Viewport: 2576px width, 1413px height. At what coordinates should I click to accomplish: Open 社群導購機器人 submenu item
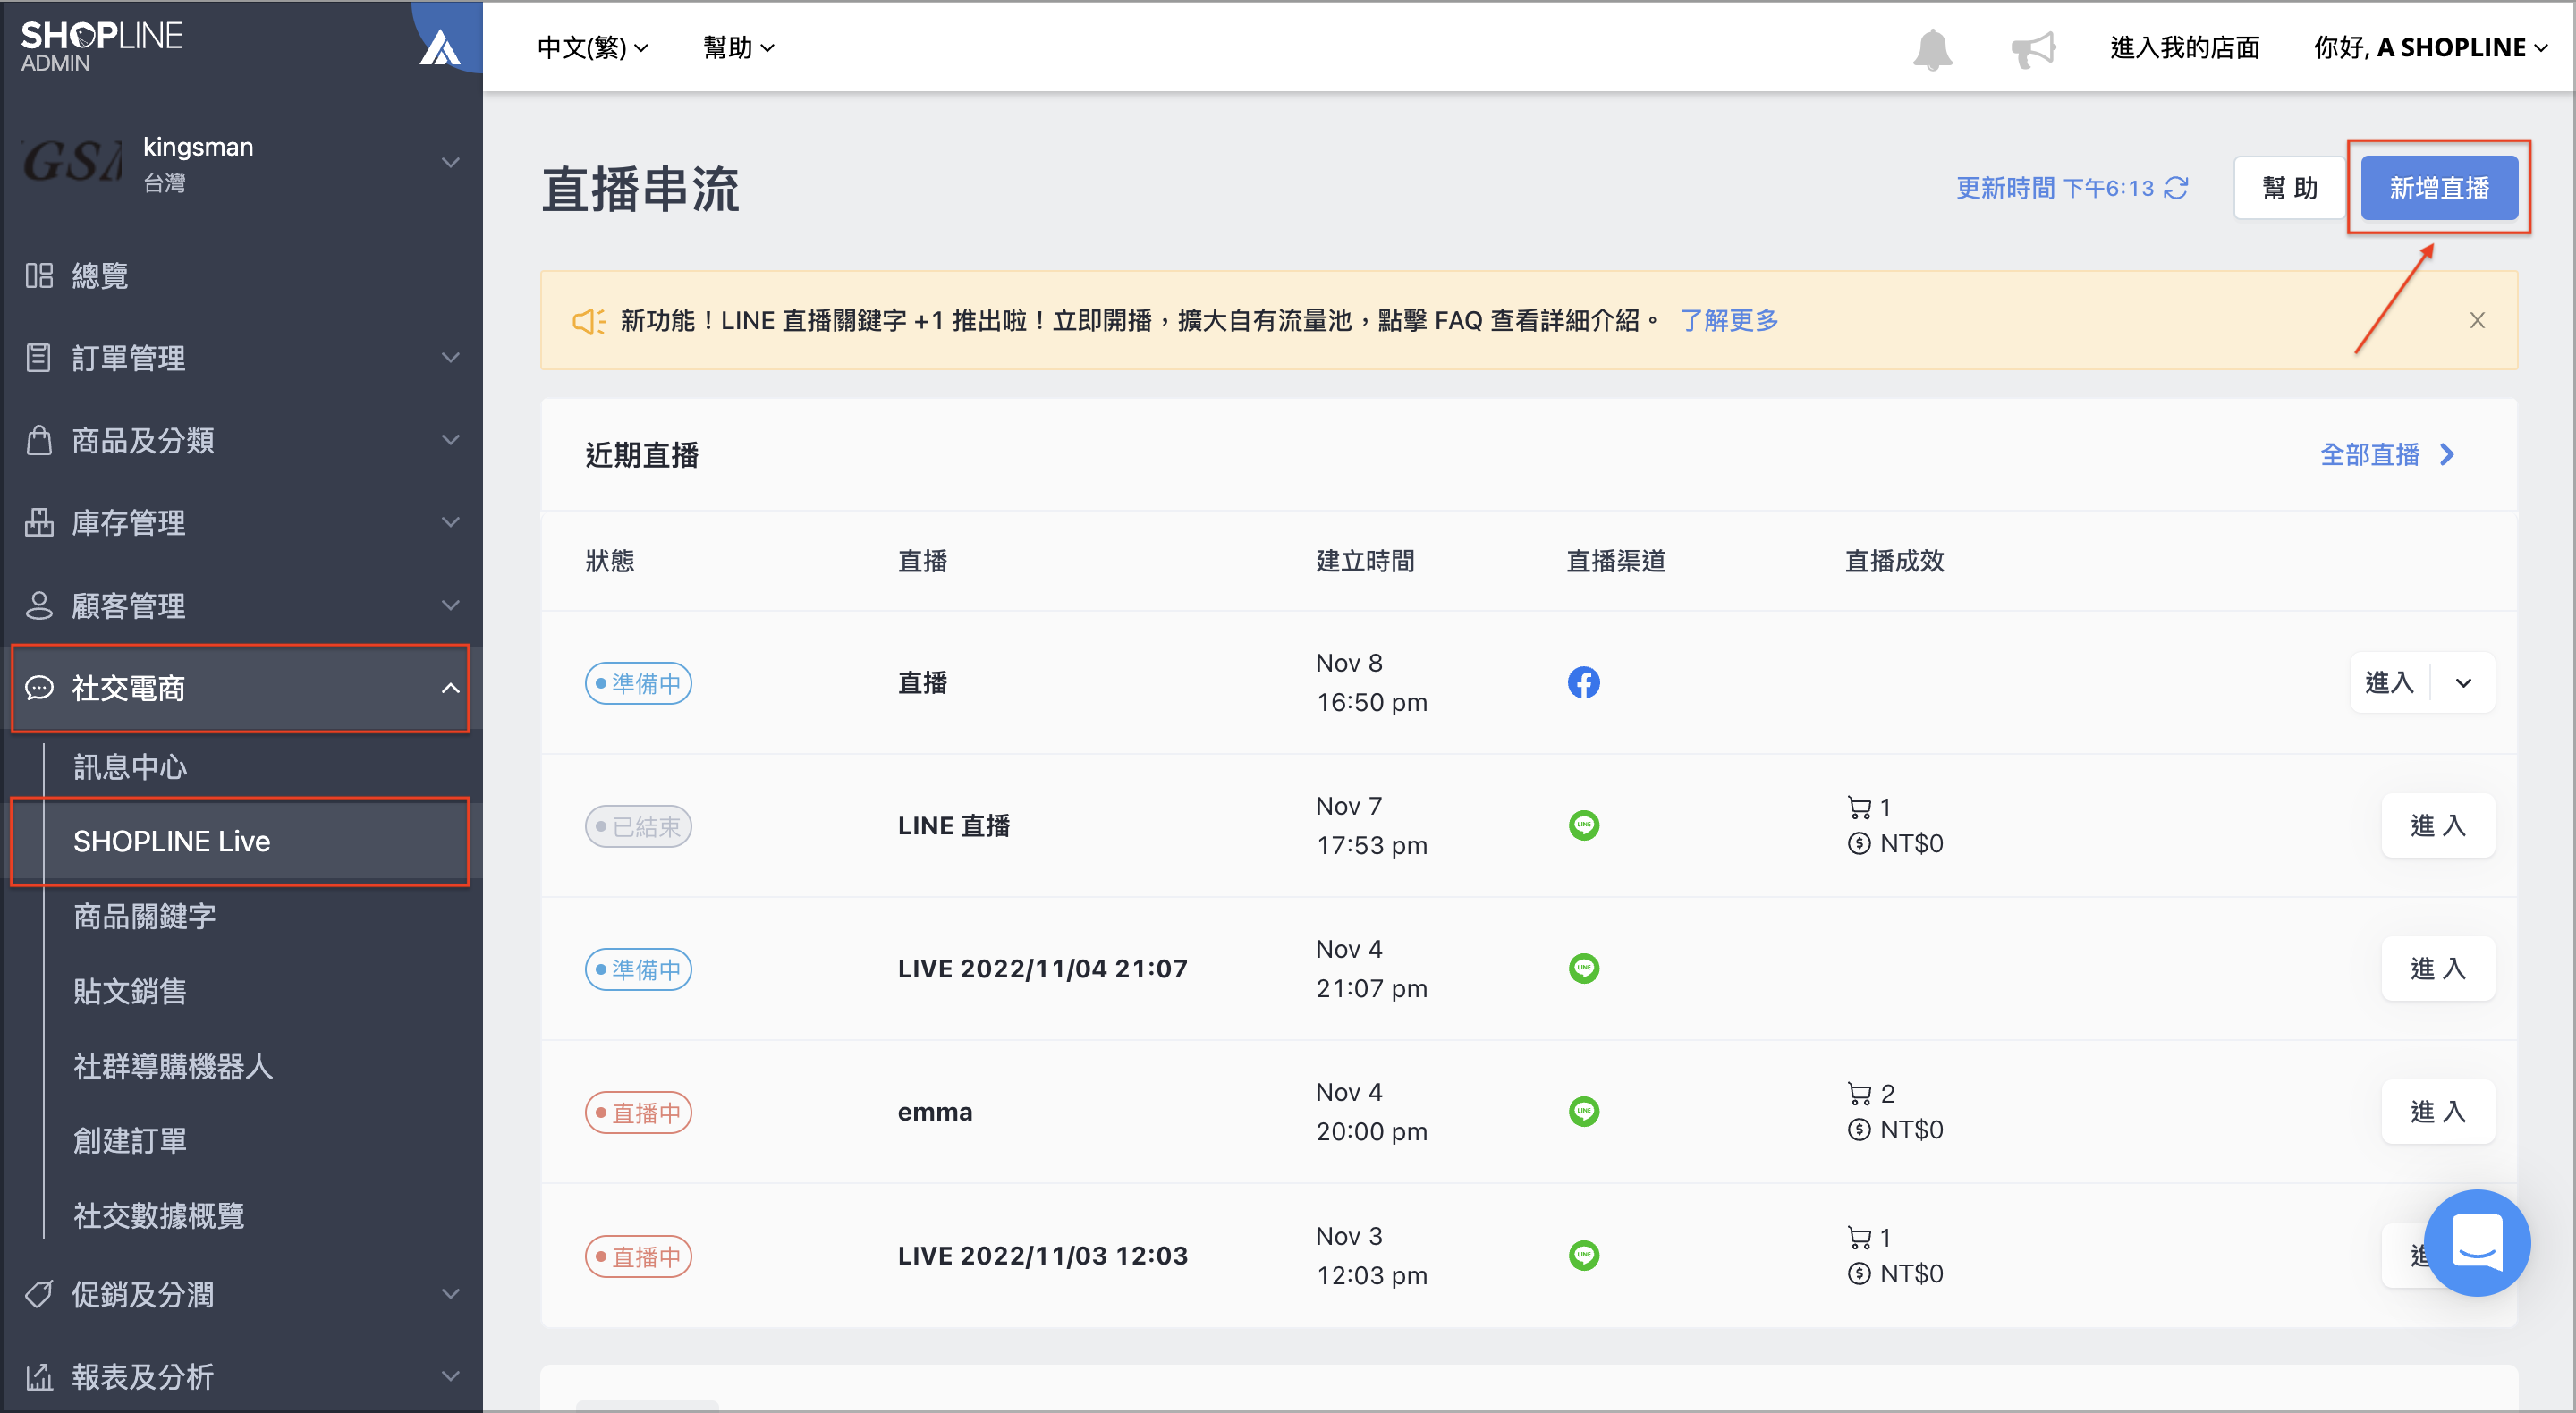point(173,1066)
